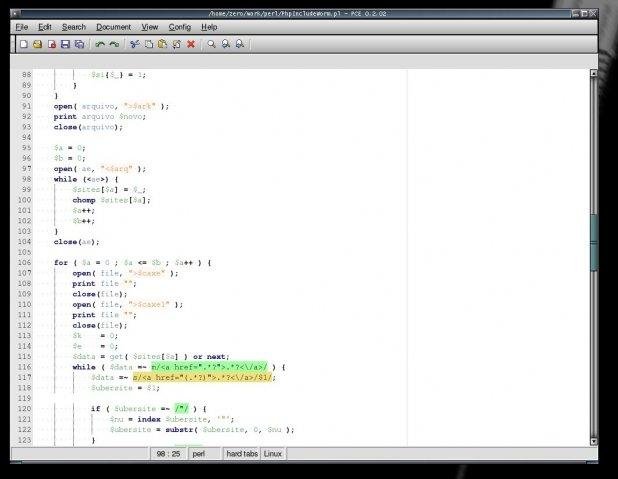The width and height of the screenshot is (618, 479).
Task: Click the 'for ( $a = 0 ;' loop line
Action: pyautogui.click(x=132, y=263)
